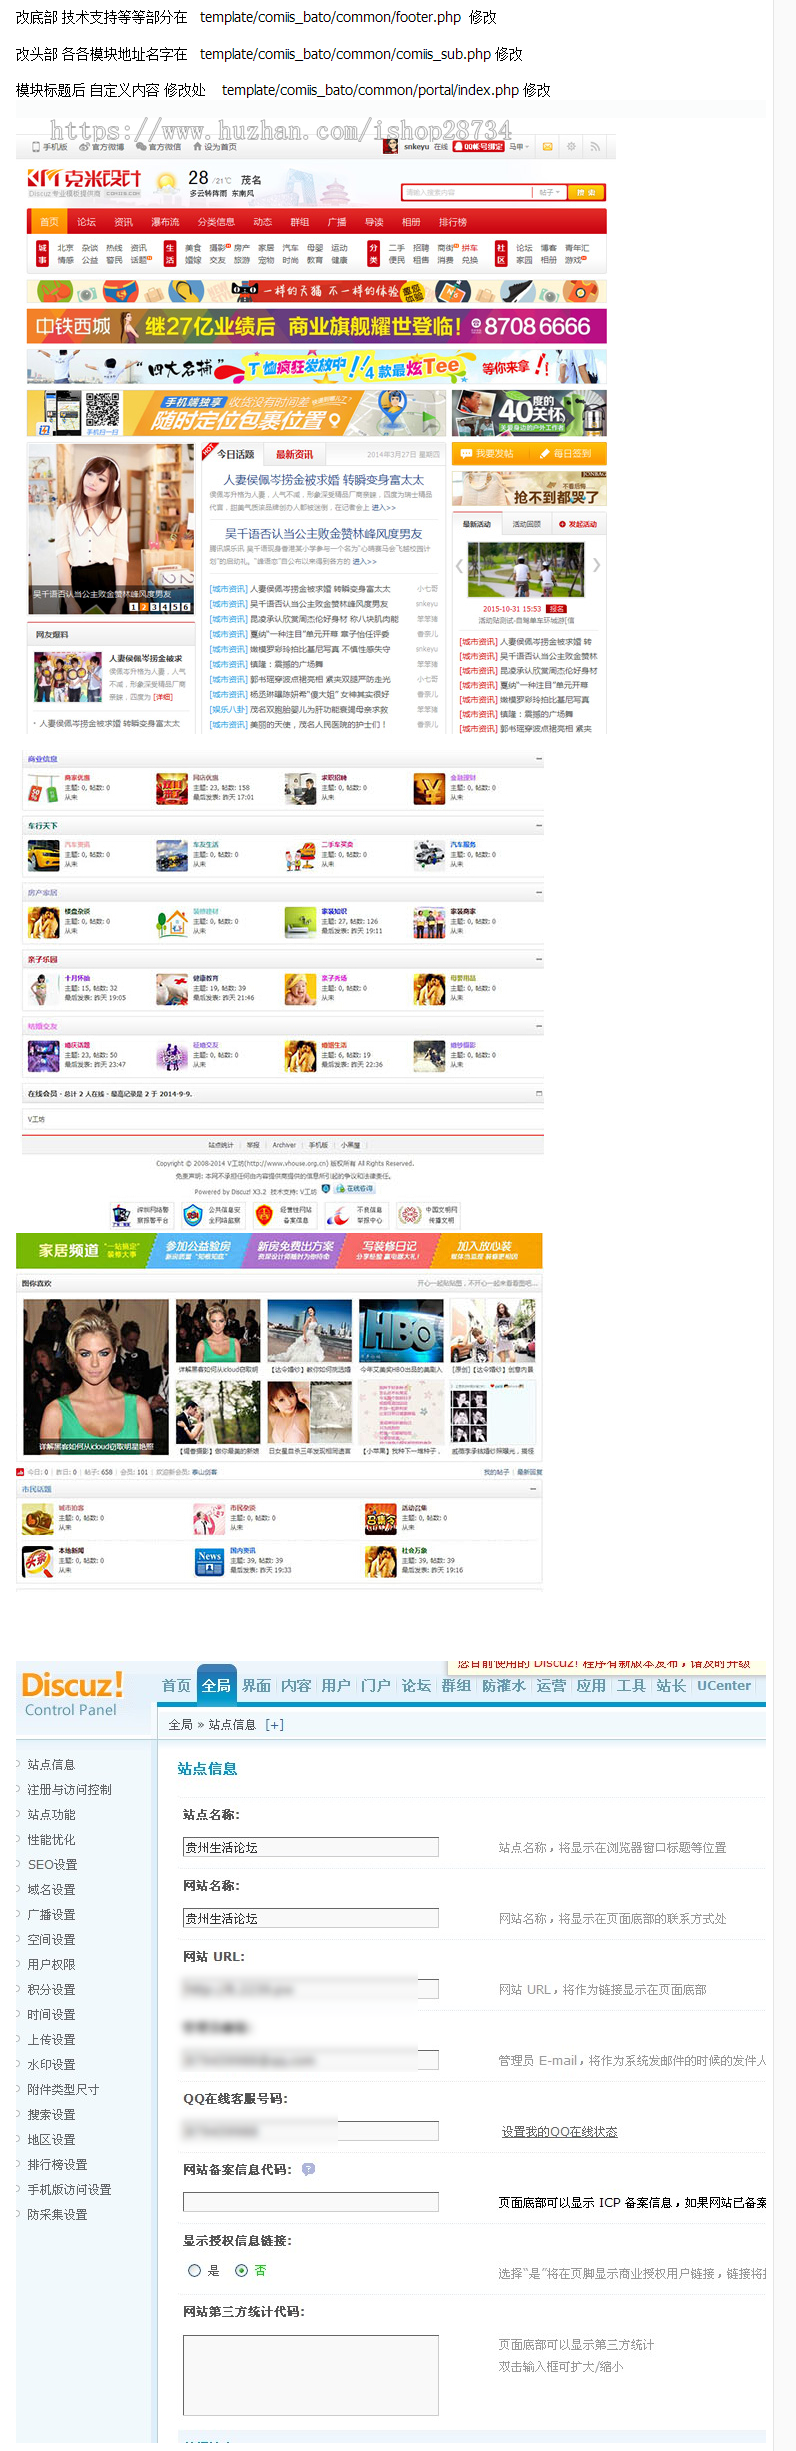Click the Discuz! Control Panel logo
The image size is (796, 2451).
tap(72, 1693)
